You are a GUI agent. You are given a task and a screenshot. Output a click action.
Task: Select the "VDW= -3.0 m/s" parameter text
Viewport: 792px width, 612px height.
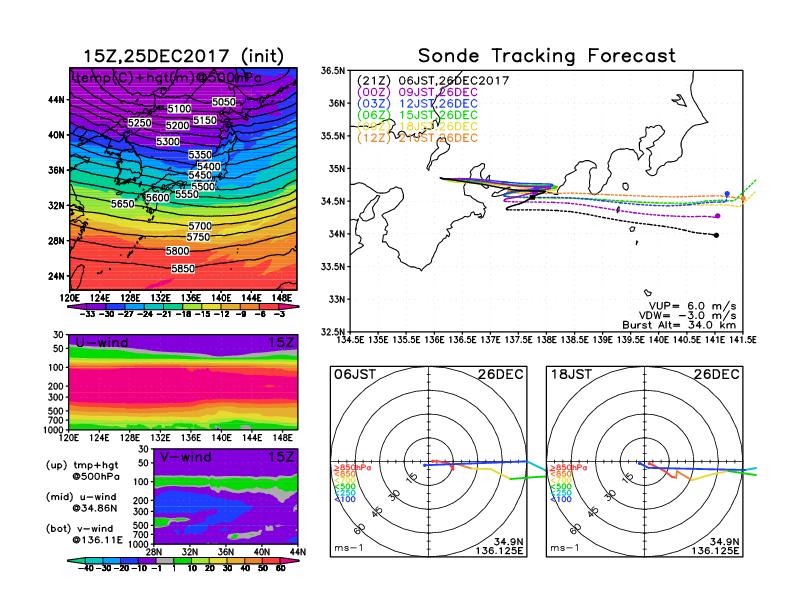point(687,316)
